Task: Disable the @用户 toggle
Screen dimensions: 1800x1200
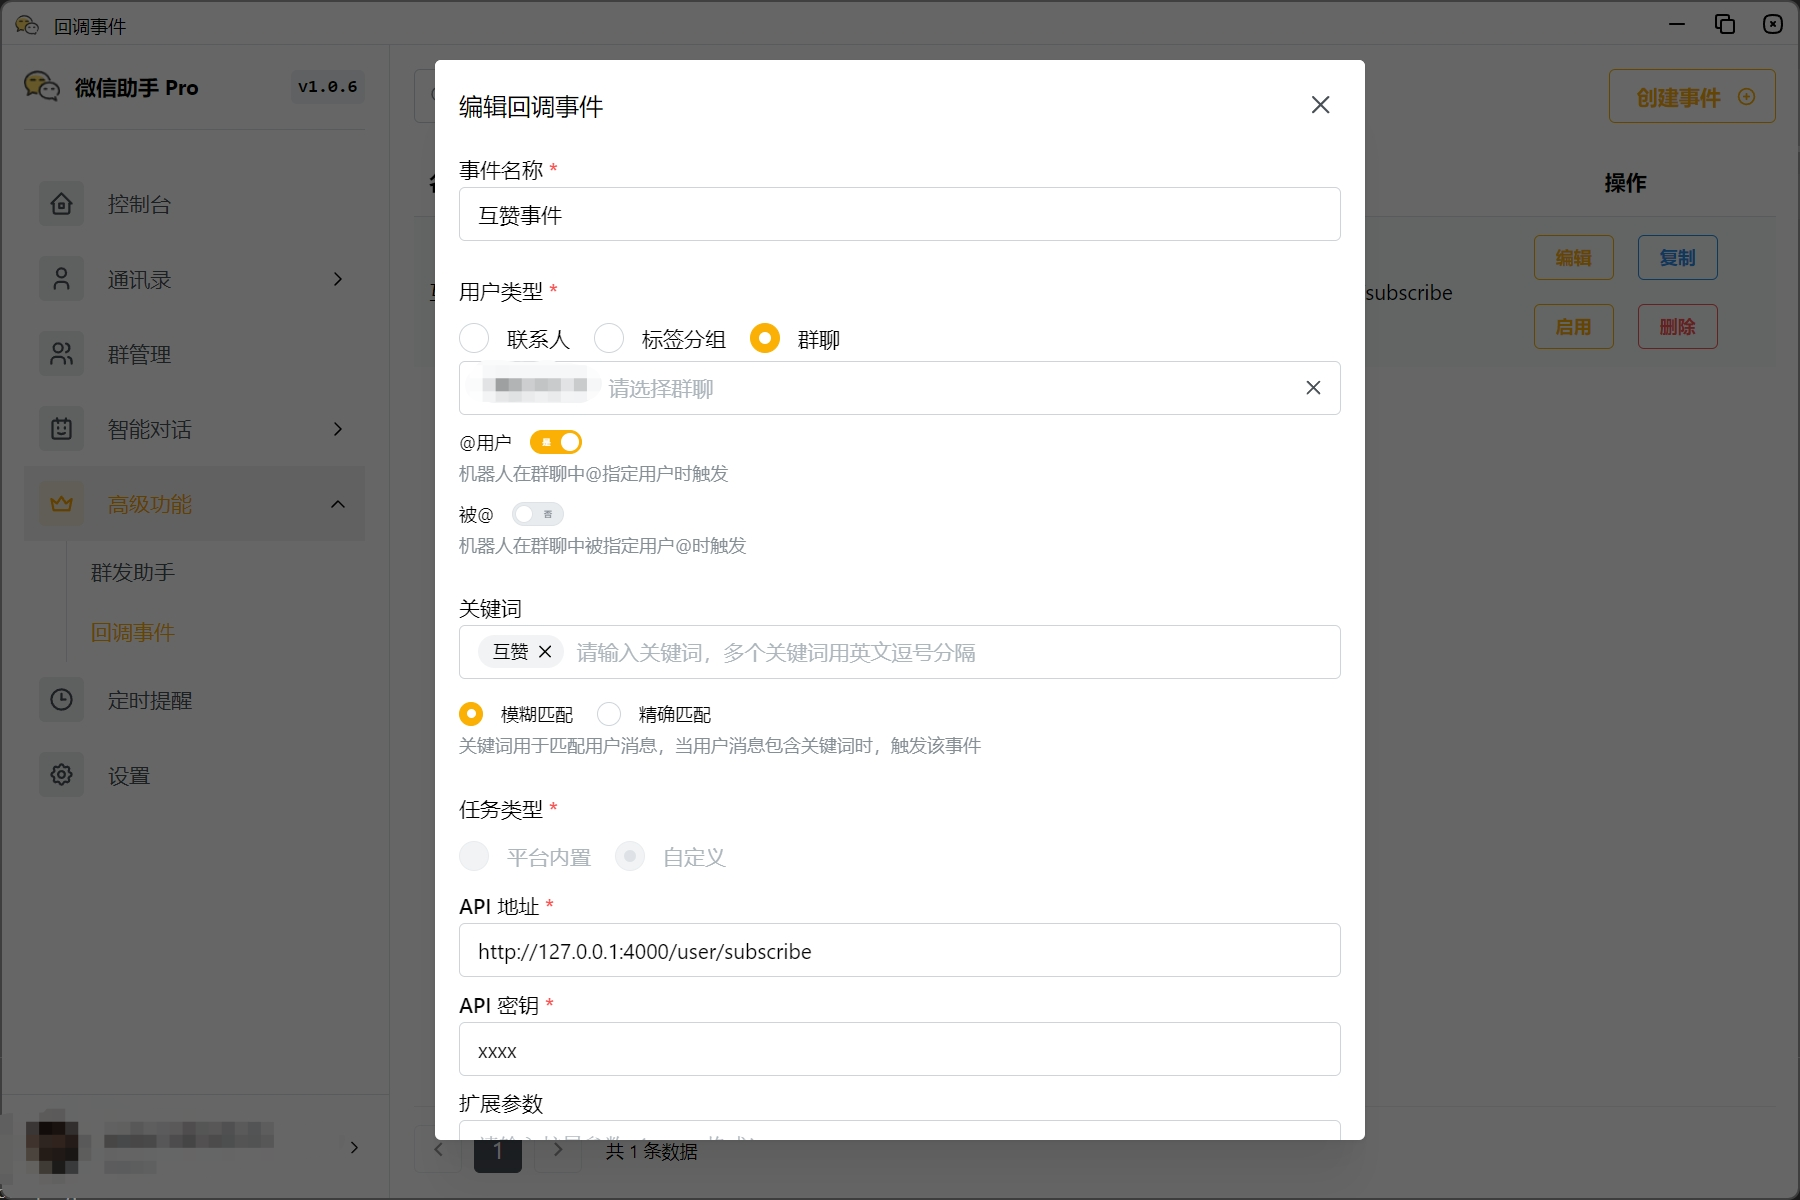Action: pos(556,441)
